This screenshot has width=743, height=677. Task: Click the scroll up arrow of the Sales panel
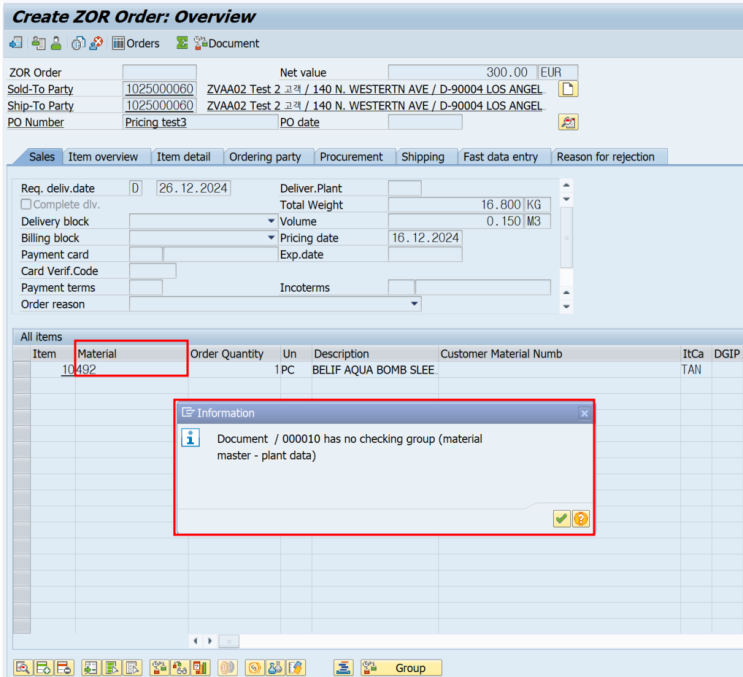[566, 185]
